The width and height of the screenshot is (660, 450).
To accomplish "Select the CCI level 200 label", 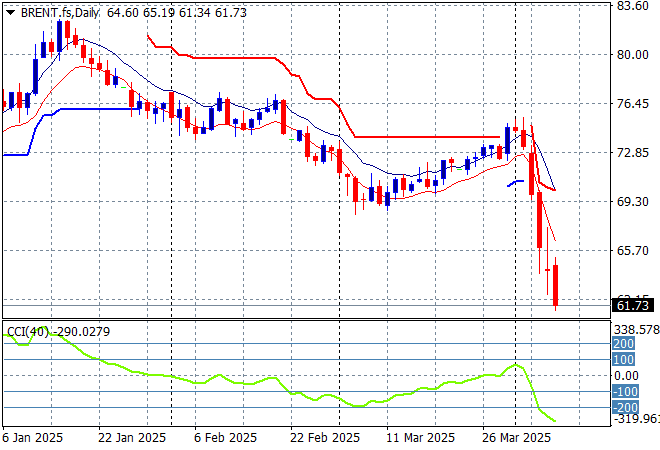I will pos(623,344).
